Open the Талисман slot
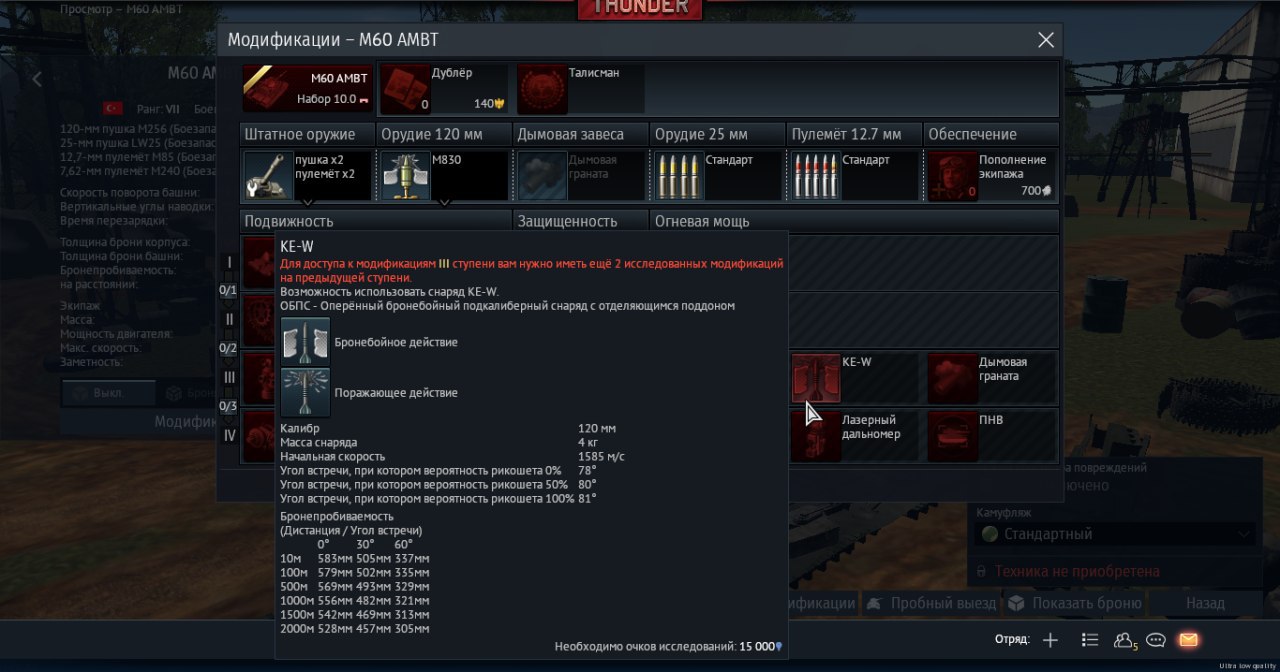Viewport: 1280px width, 672px height. pyautogui.click(x=580, y=89)
